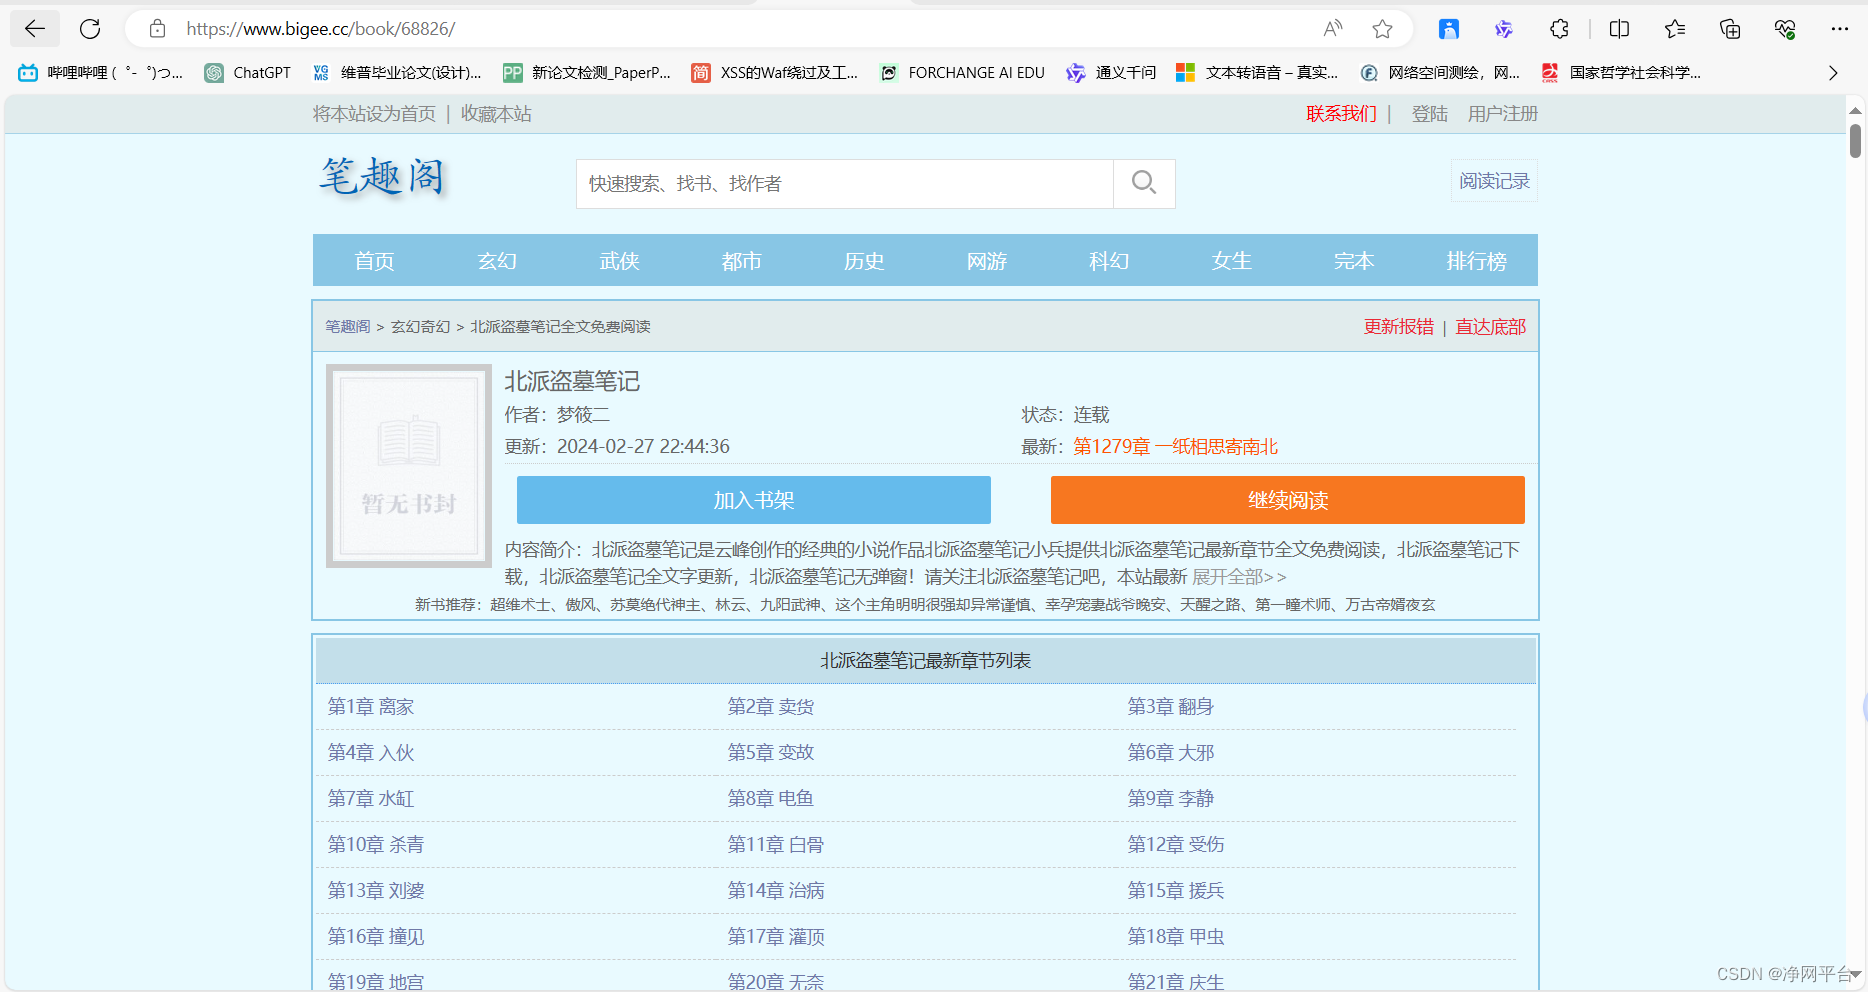Image resolution: width=1868 pixels, height=992 pixels.
Task: Open the favorites list icon
Action: (1675, 29)
